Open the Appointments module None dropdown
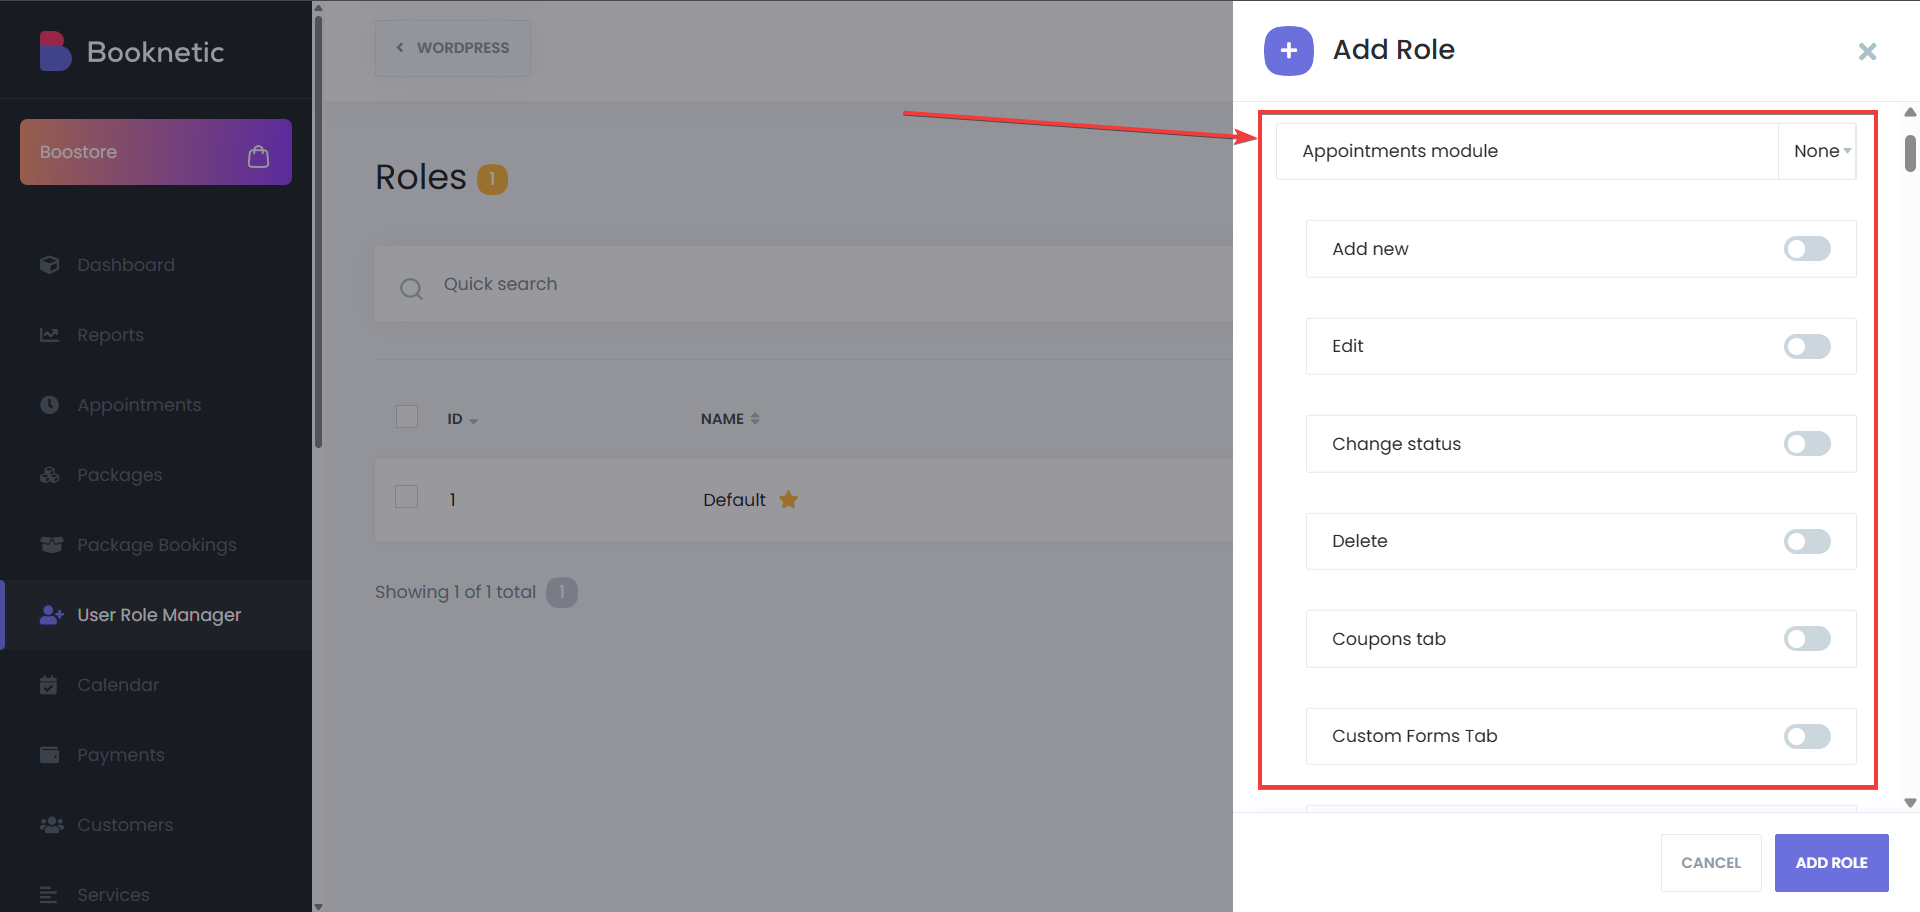Viewport: 1920px width, 912px height. click(x=1817, y=151)
